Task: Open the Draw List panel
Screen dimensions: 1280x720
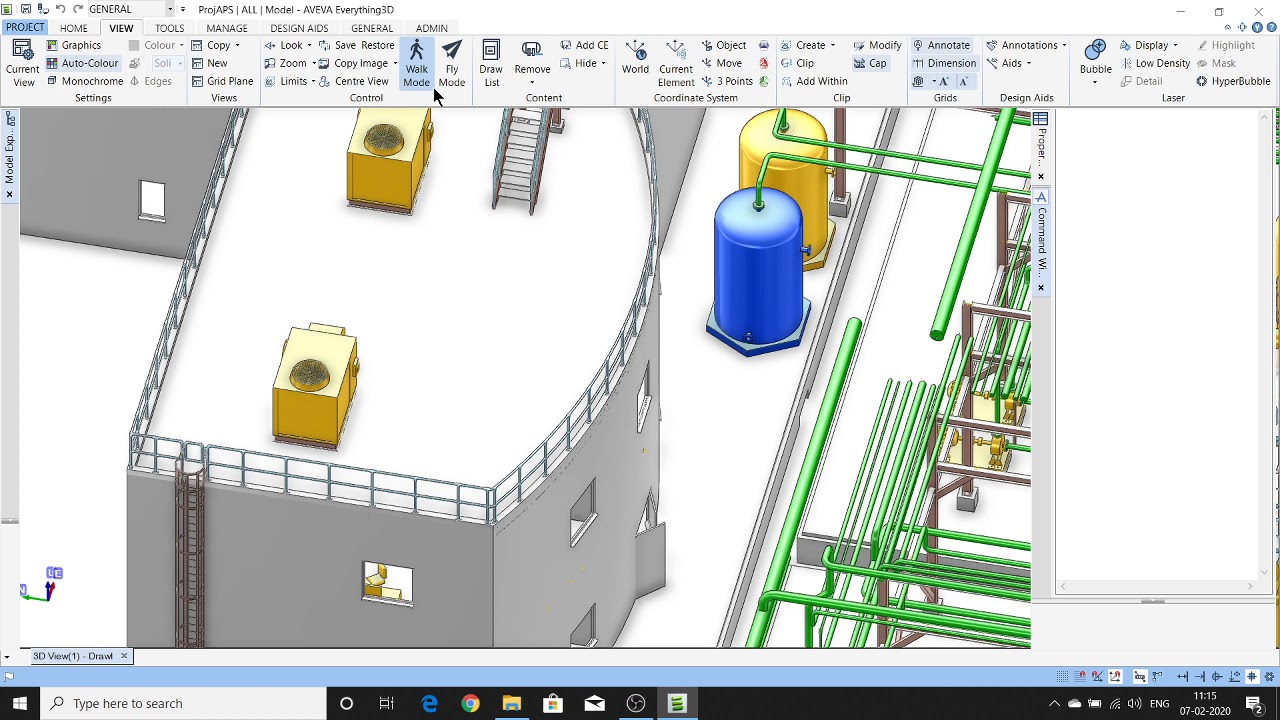Action: [x=491, y=63]
